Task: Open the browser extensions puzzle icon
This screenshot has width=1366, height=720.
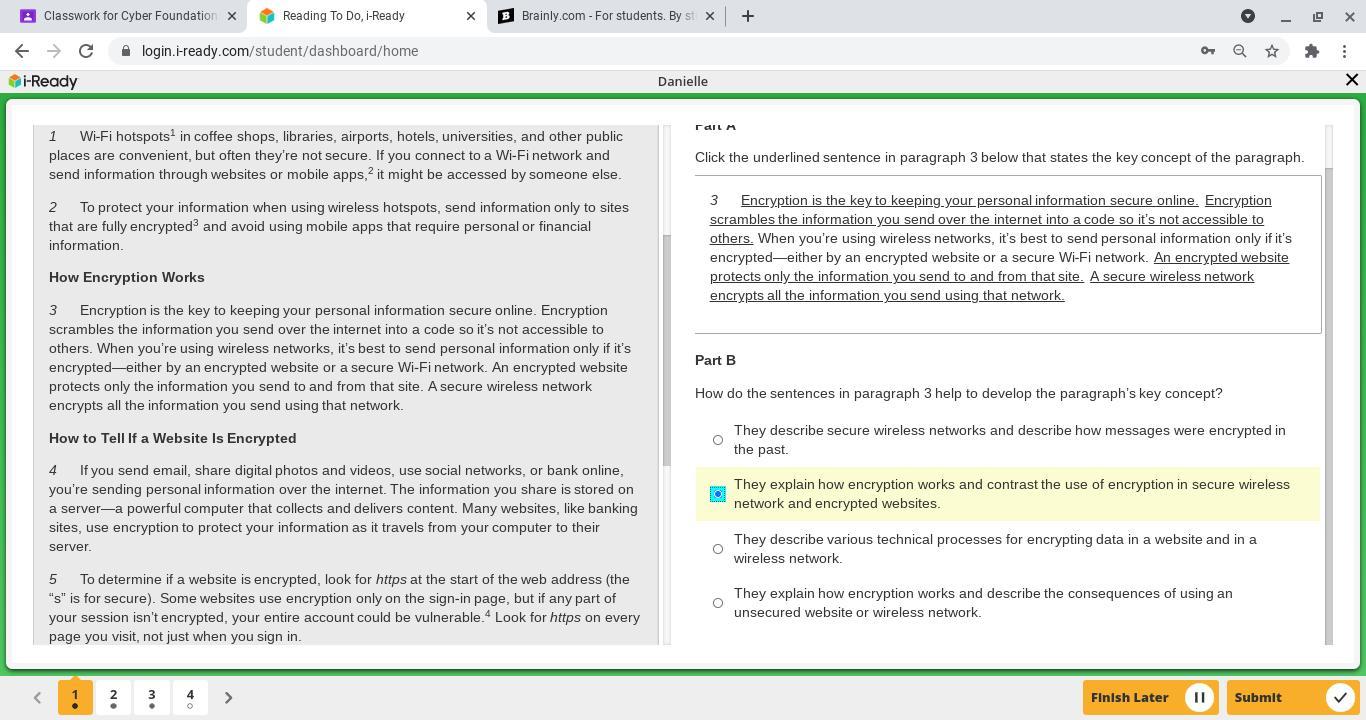Action: coord(1312,51)
